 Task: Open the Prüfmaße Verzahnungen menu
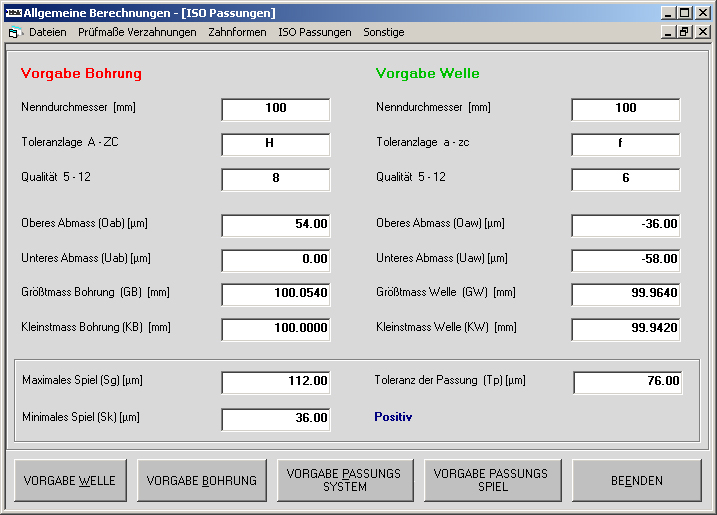pos(137,32)
